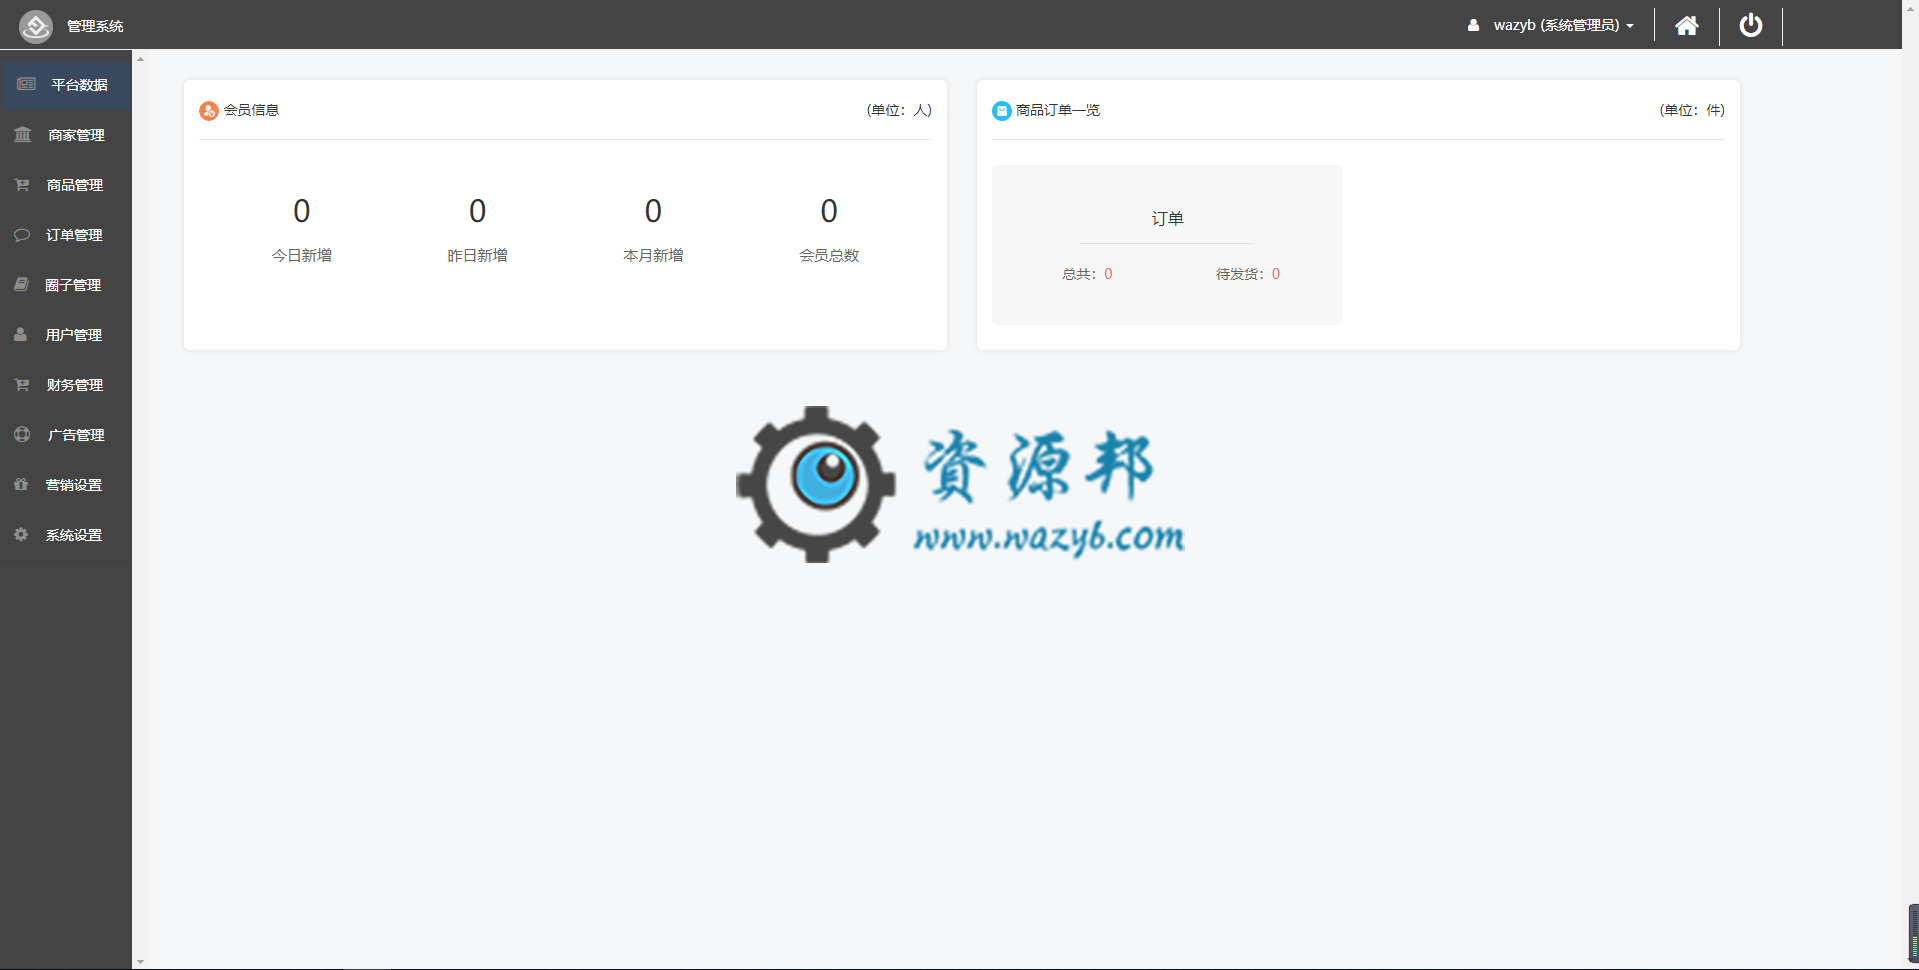
Task: Open wazyb (系统管理员) account dropdown
Action: coord(1551,25)
